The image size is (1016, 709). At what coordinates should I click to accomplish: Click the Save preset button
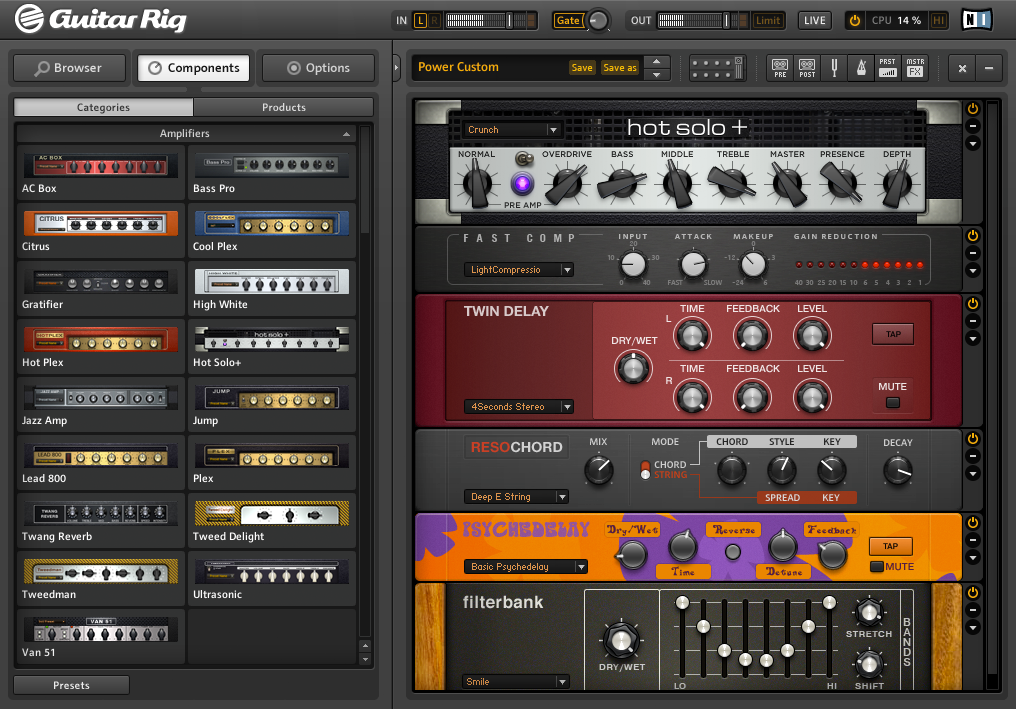pos(582,67)
